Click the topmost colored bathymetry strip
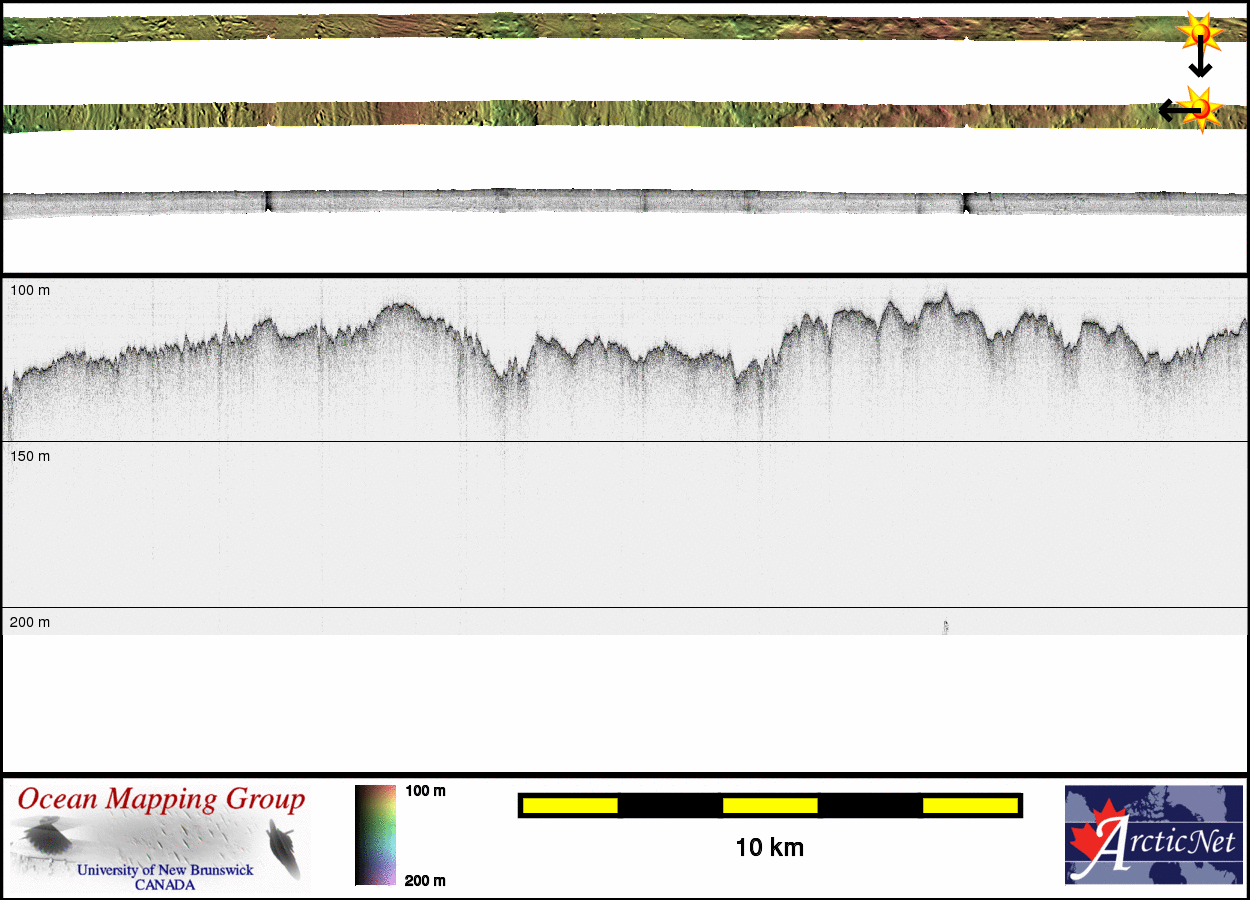This screenshot has height=900, width=1250. 600,26
